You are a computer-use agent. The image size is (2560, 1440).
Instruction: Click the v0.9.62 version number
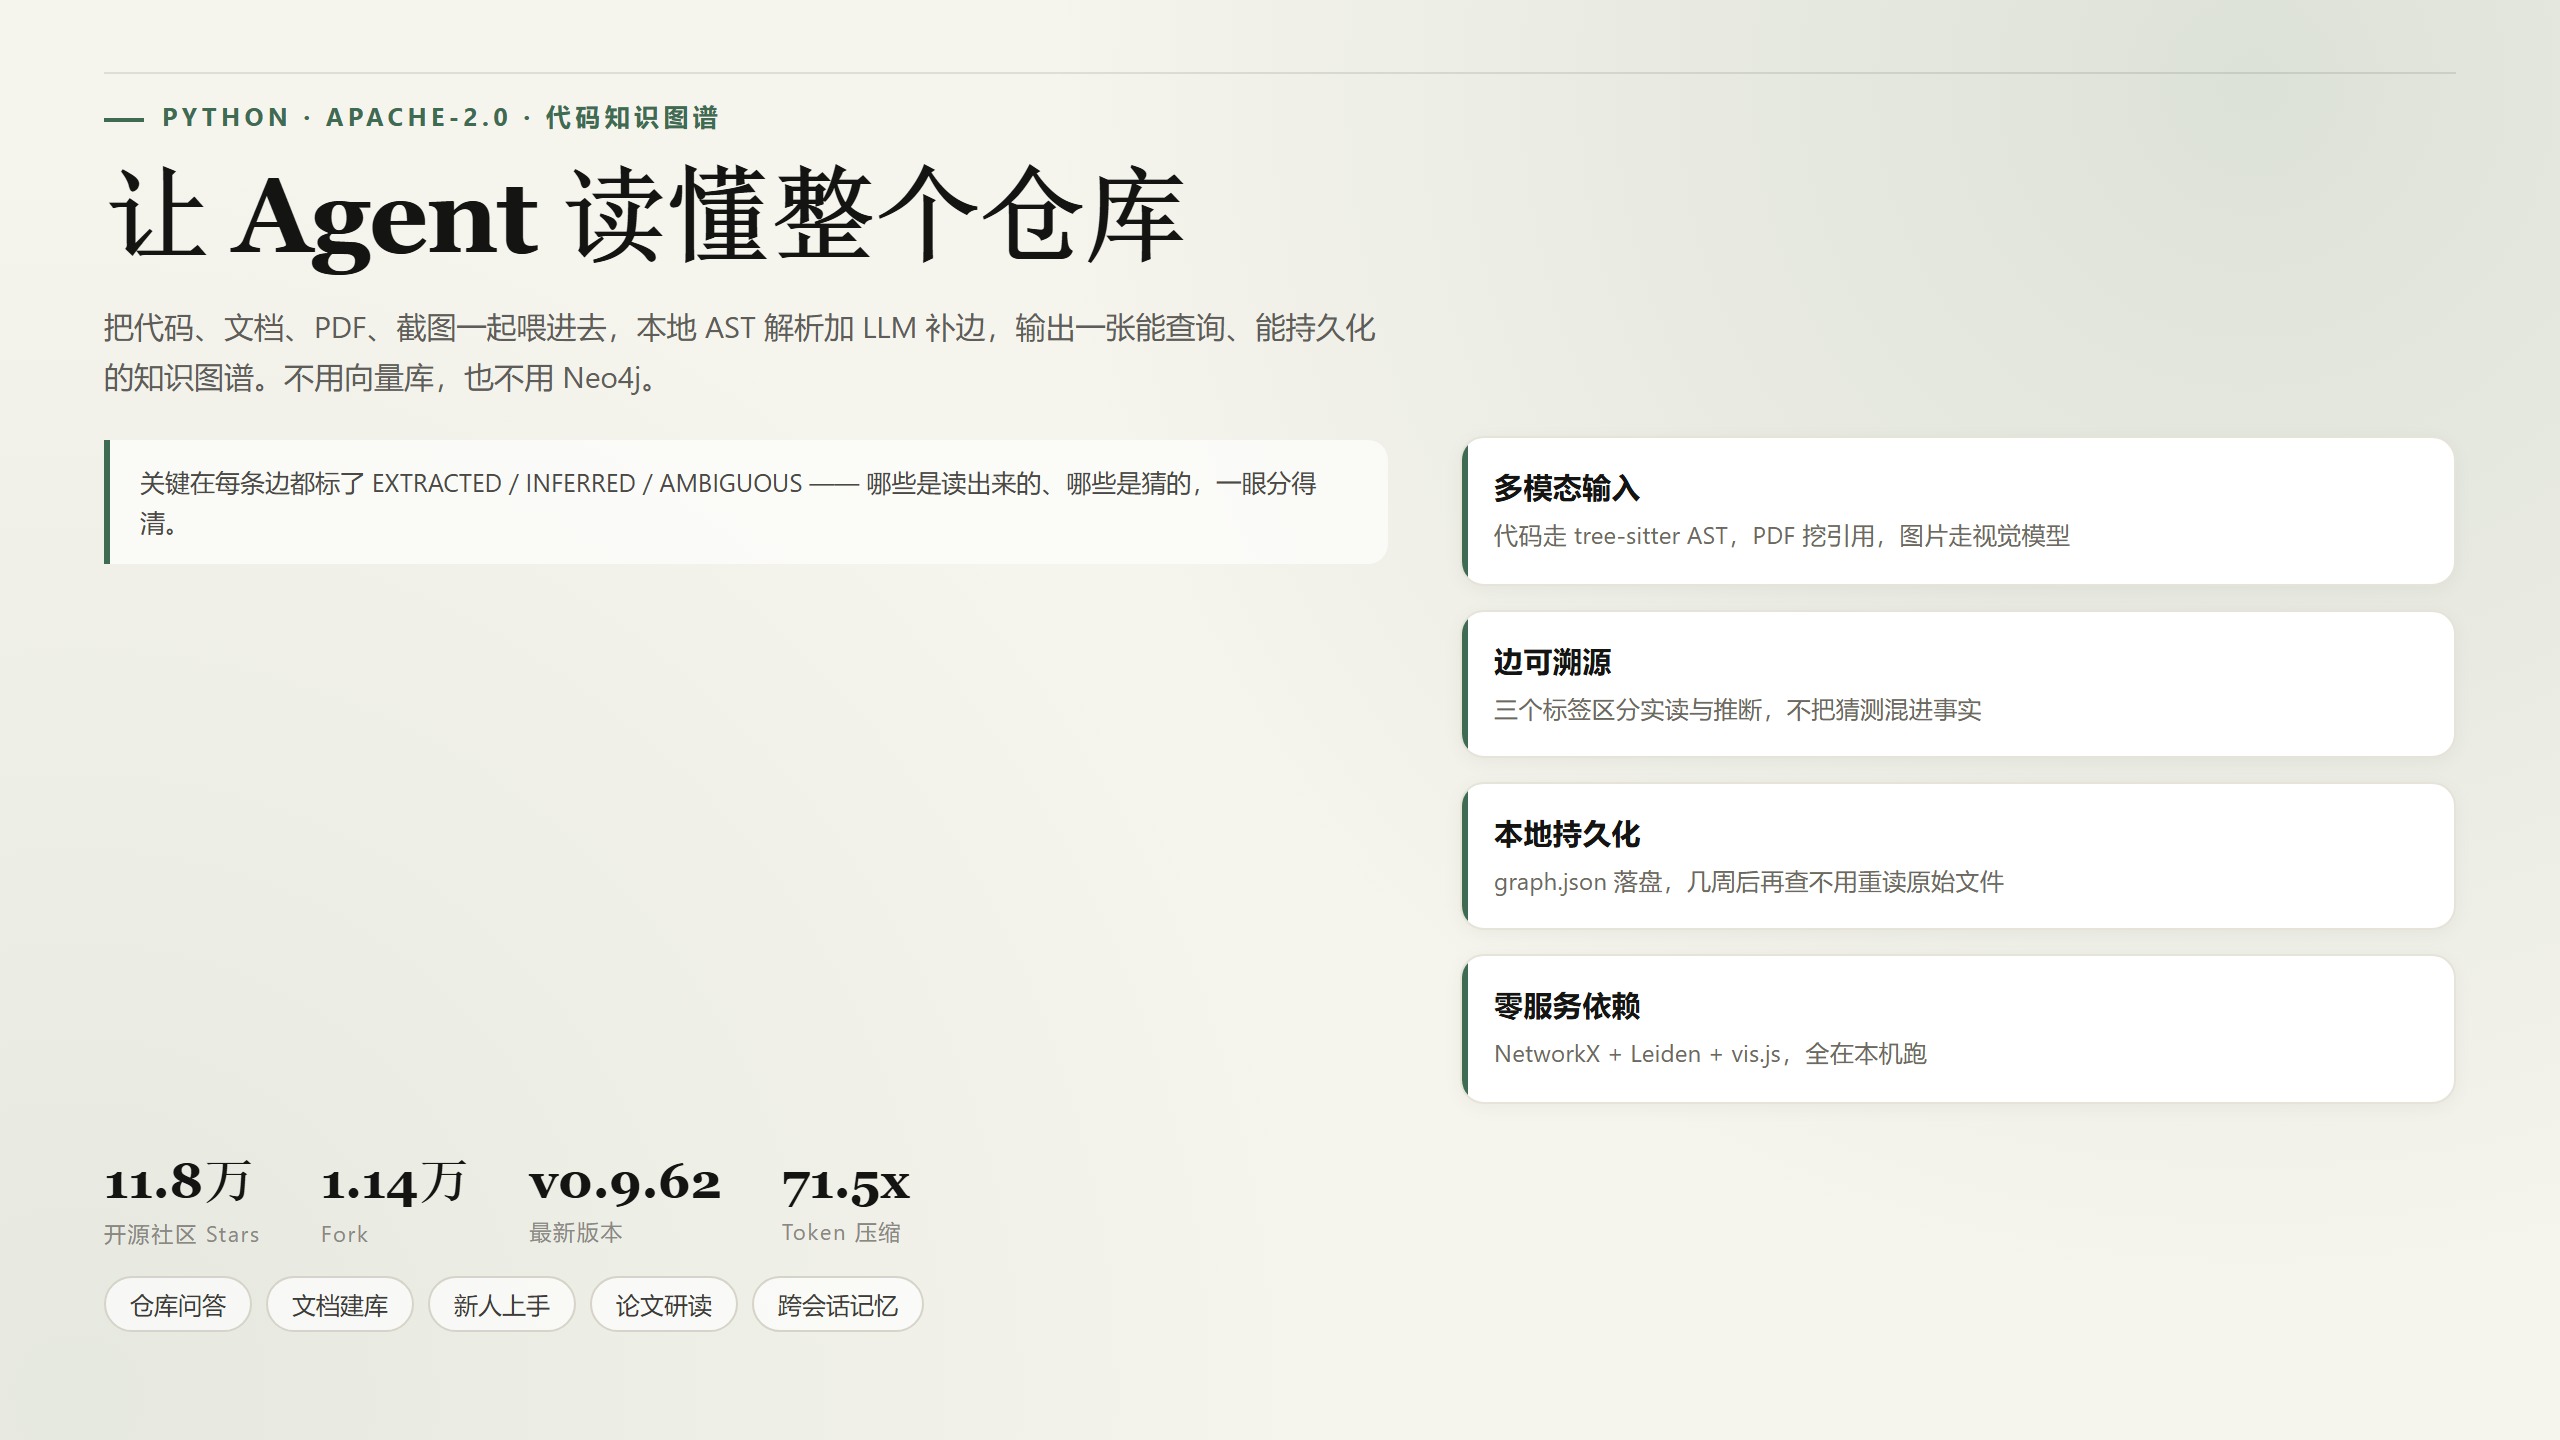pos(625,1183)
